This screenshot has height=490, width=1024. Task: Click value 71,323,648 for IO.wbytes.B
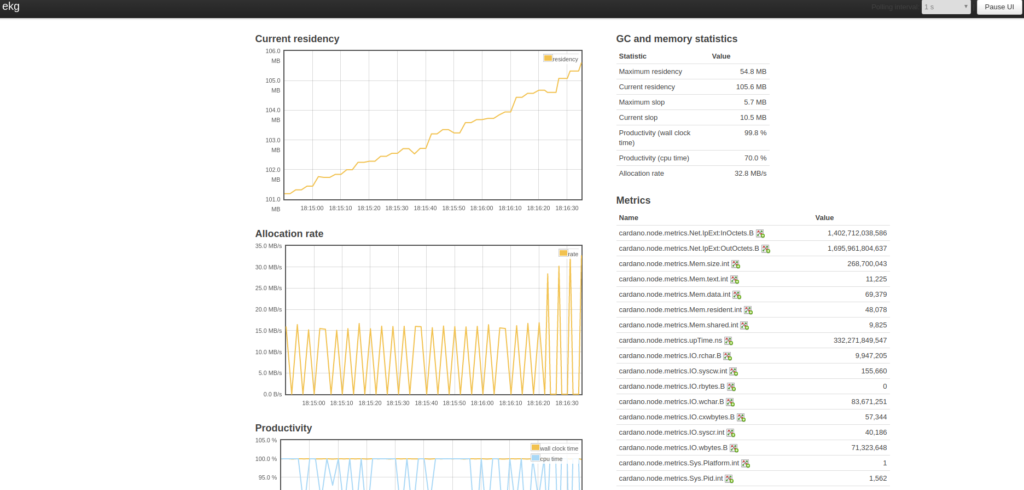tap(869, 448)
